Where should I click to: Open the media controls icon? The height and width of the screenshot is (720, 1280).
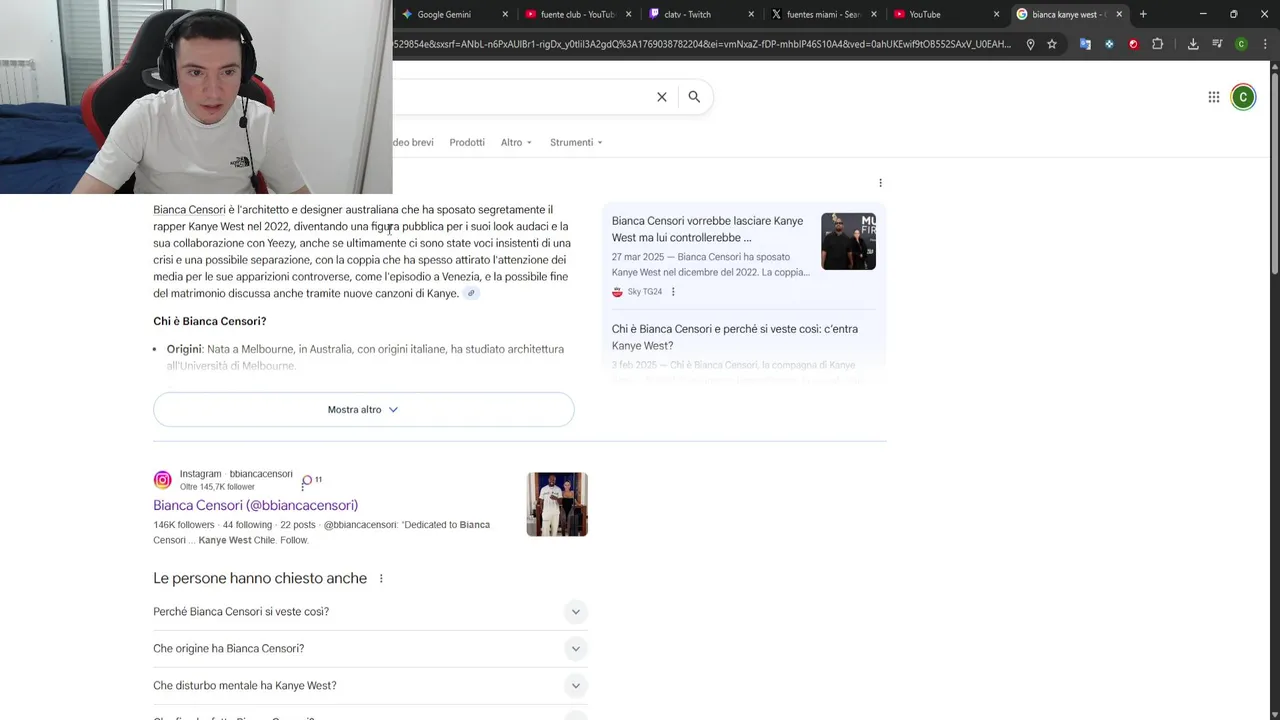1217,44
